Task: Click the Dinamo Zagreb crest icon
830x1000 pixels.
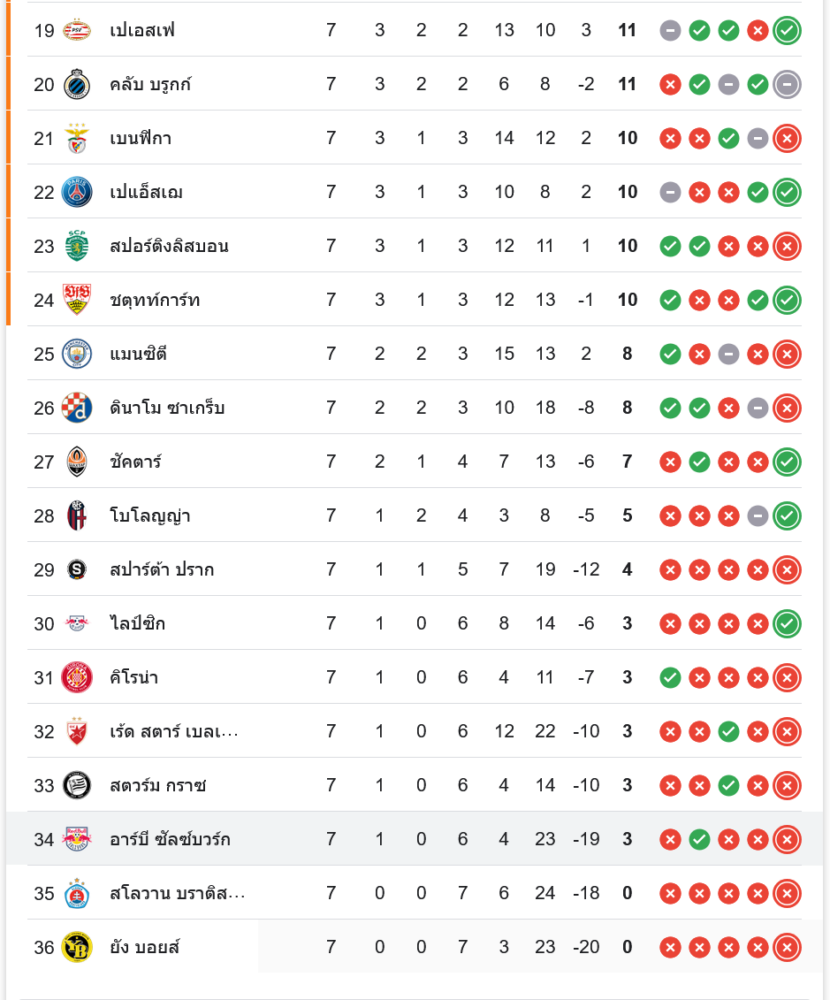Action: point(77,408)
